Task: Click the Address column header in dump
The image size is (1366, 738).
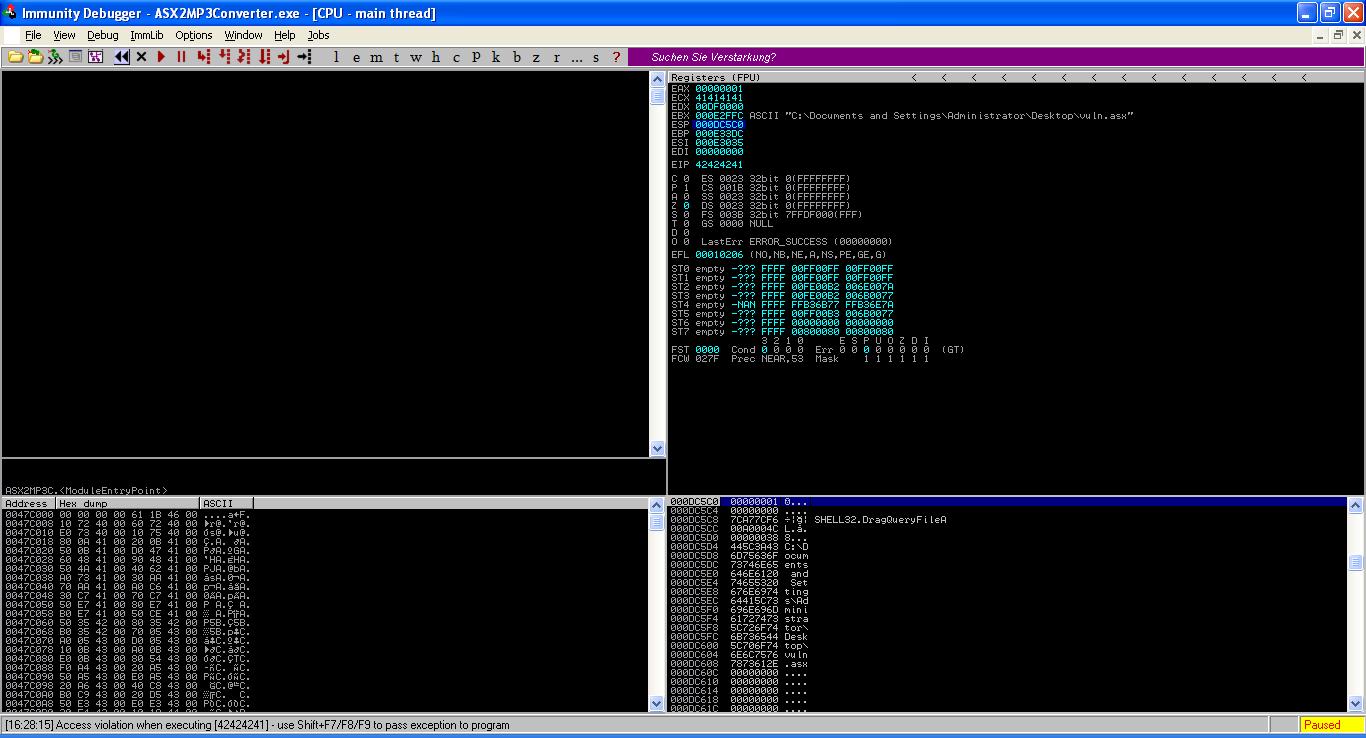Action: coord(28,503)
